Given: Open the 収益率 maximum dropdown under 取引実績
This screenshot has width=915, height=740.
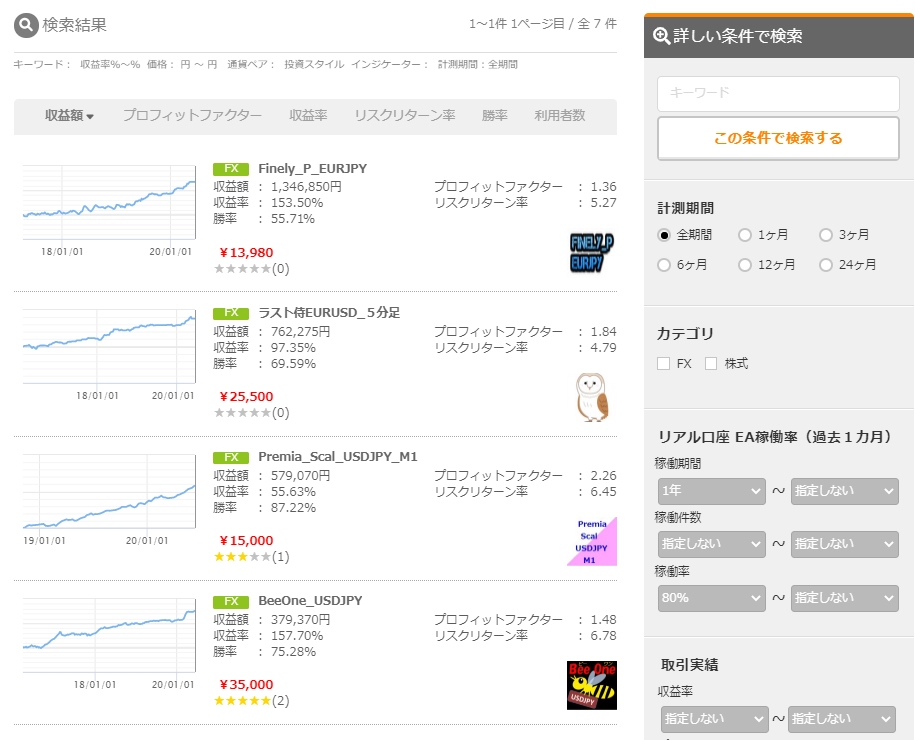Looking at the screenshot, I should (841, 719).
